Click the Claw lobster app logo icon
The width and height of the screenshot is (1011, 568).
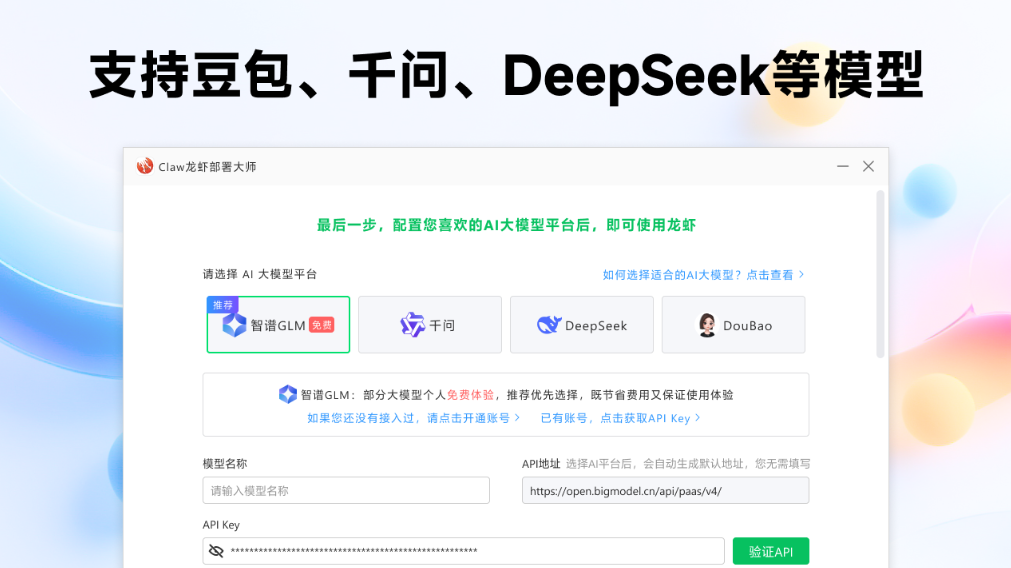(x=145, y=166)
